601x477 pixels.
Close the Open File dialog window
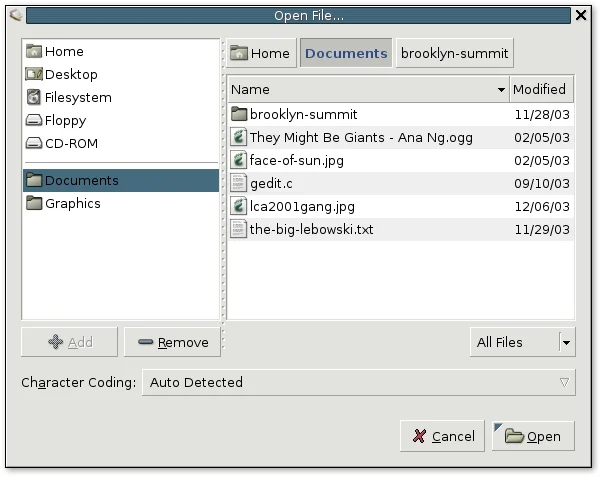[x=581, y=15]
